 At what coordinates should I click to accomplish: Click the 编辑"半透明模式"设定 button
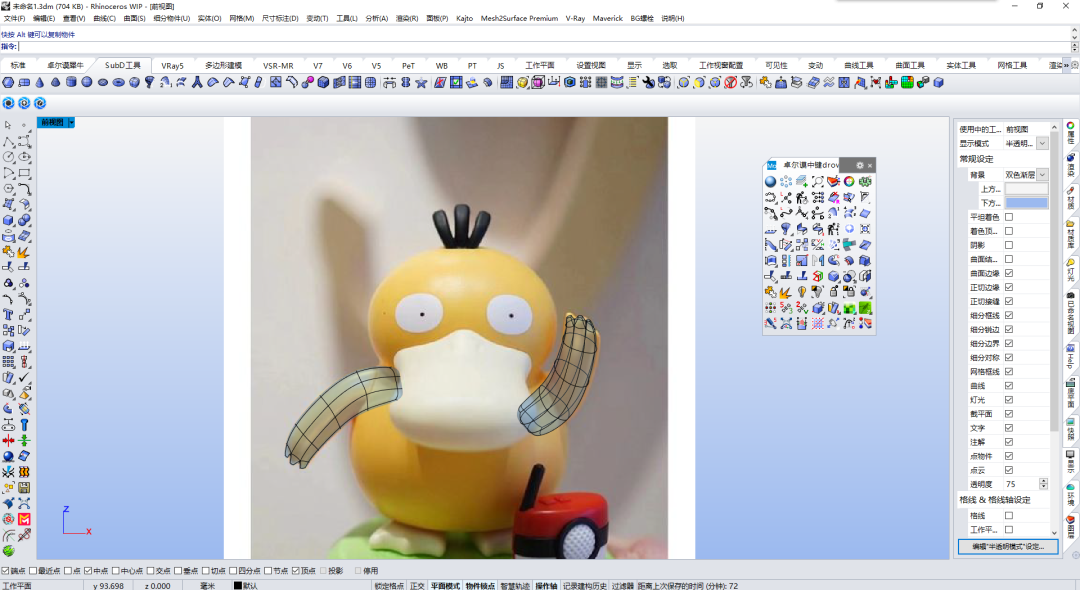1008,547
